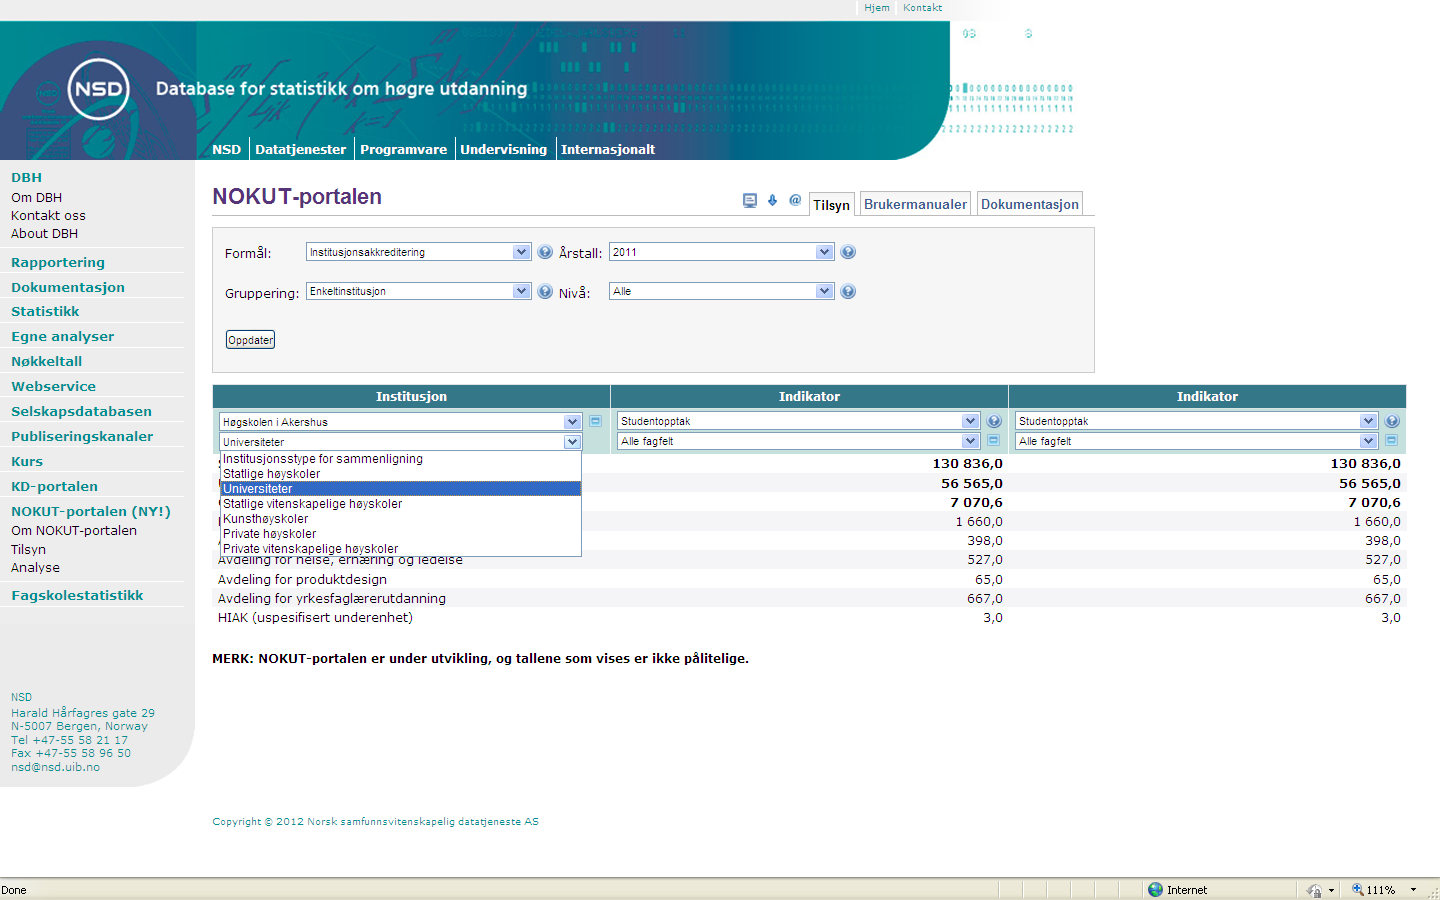The width and height of the screenshot is (1440, 900).
Task: Open the Formål dropdown showing Institusjonsakkreditering
Action: coord(418,252)
